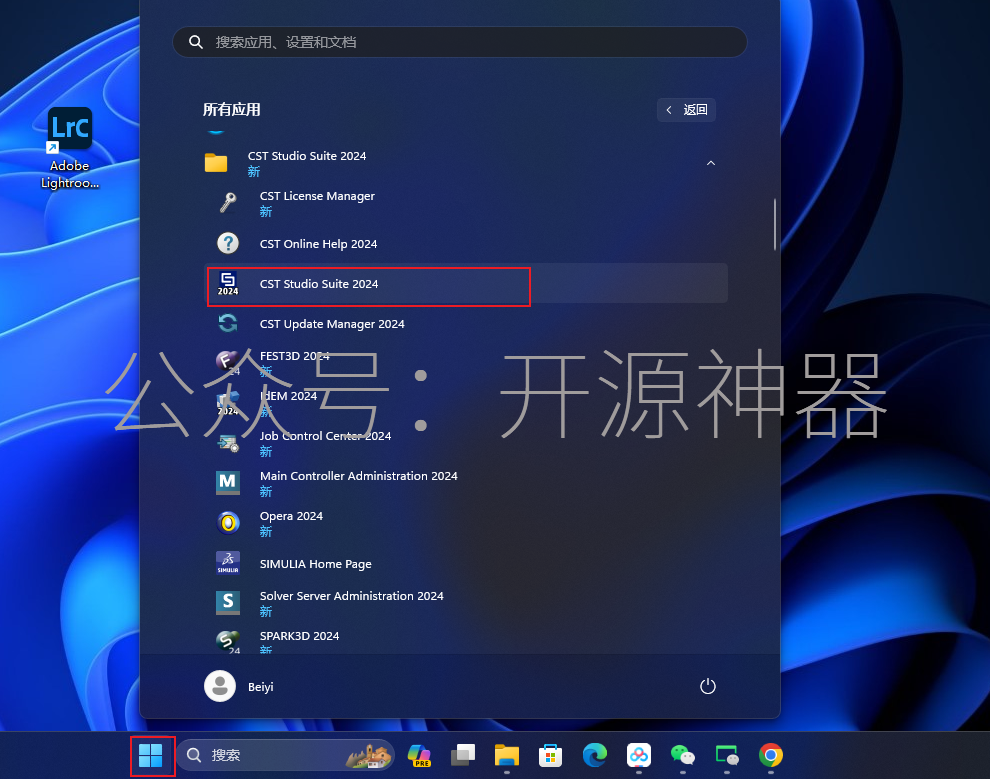This screenshot has width=990, height=779.
Task: Open the IdEM 2024 app icon
Action: (x=228, y=403)
